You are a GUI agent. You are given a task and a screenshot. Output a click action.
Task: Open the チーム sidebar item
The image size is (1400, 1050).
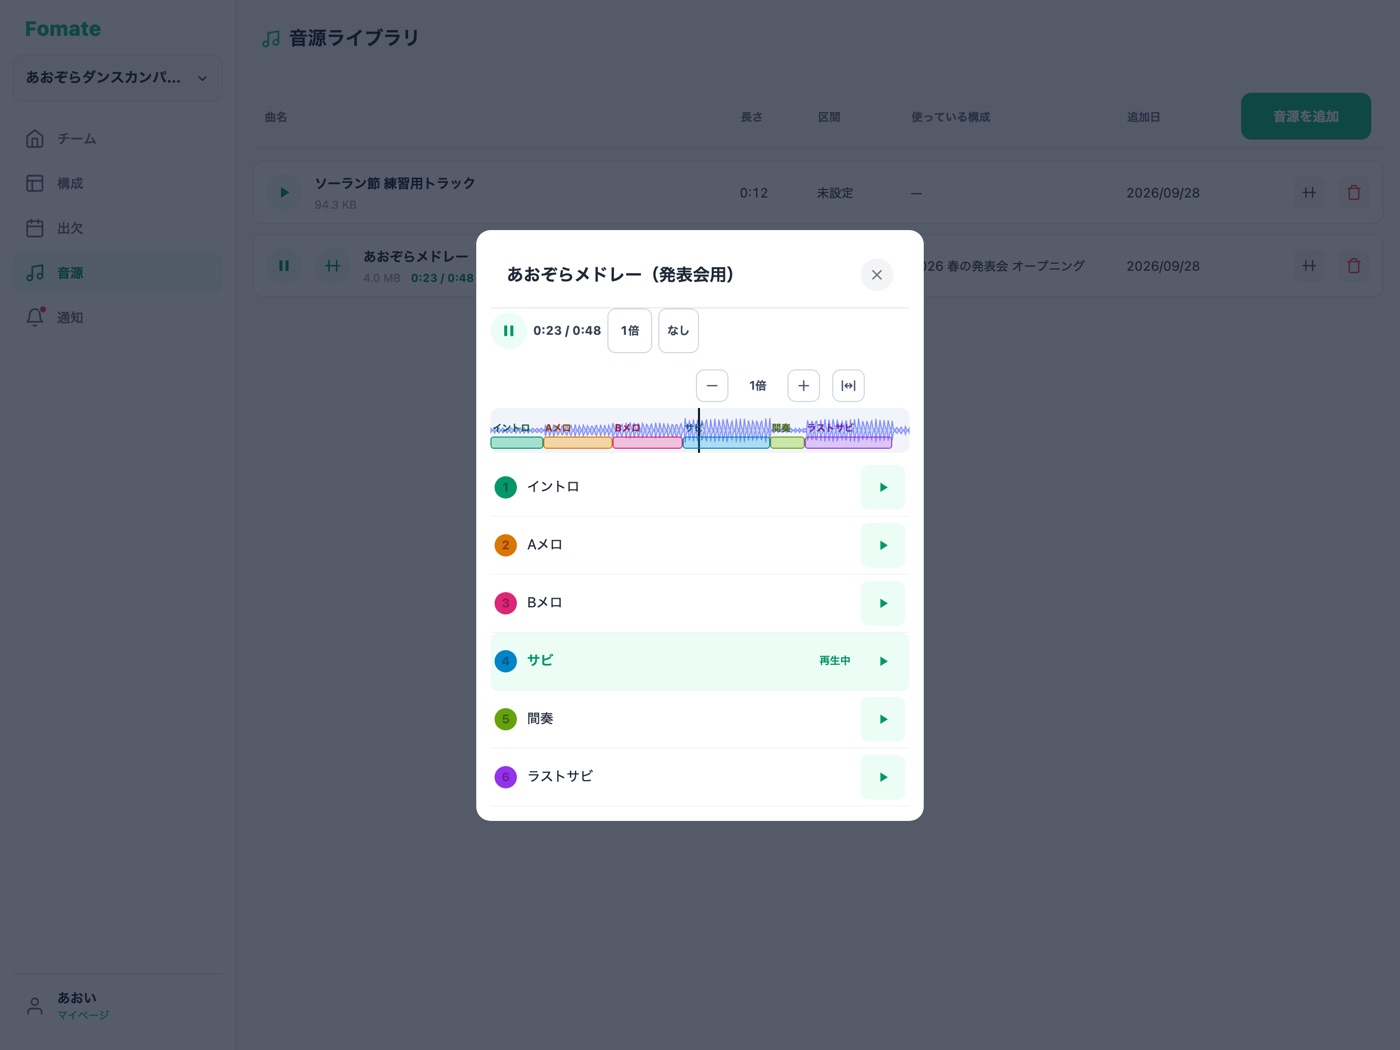point(117,139)
